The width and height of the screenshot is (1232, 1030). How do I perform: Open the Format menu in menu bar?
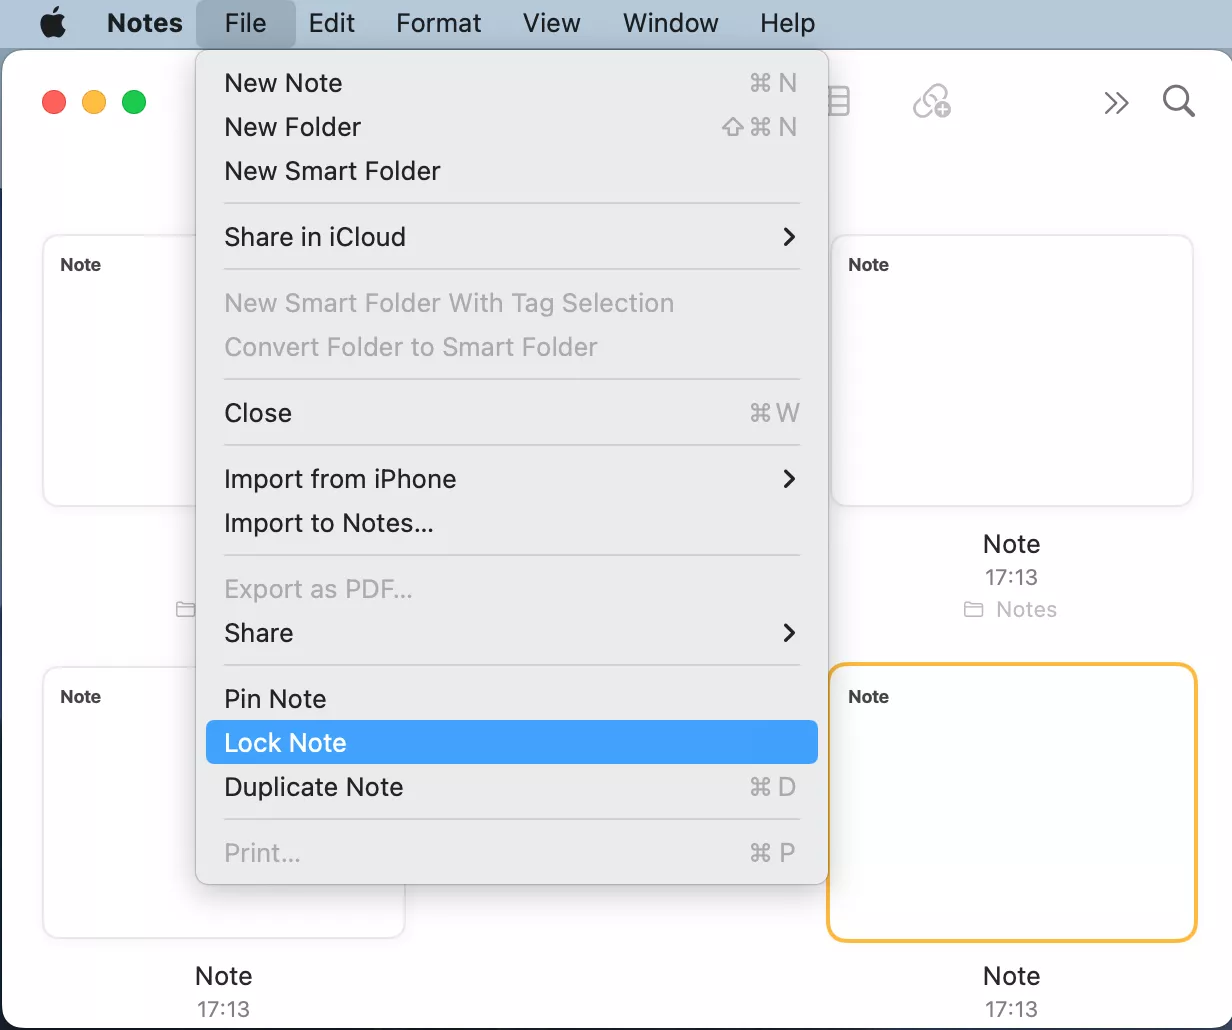[439, 23]
